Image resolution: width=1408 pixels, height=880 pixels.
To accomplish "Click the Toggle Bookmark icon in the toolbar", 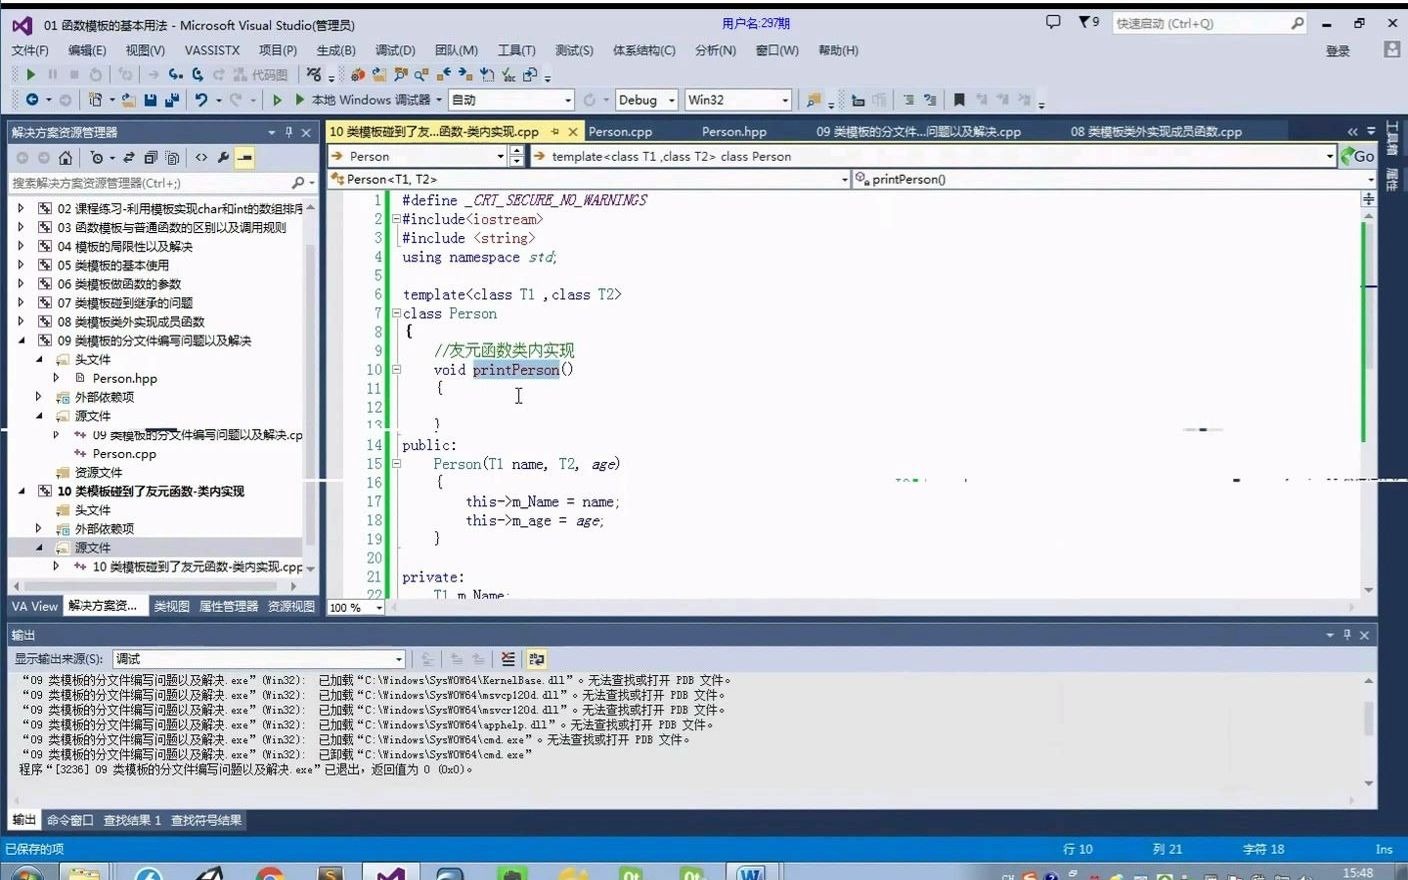I will pyautogui.click(x=959, y=100).
